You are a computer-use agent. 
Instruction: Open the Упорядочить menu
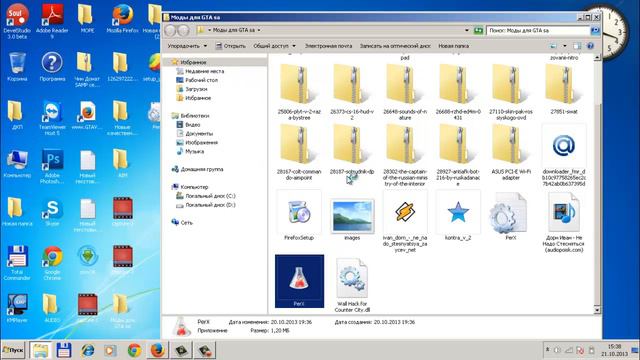point(187,46)
